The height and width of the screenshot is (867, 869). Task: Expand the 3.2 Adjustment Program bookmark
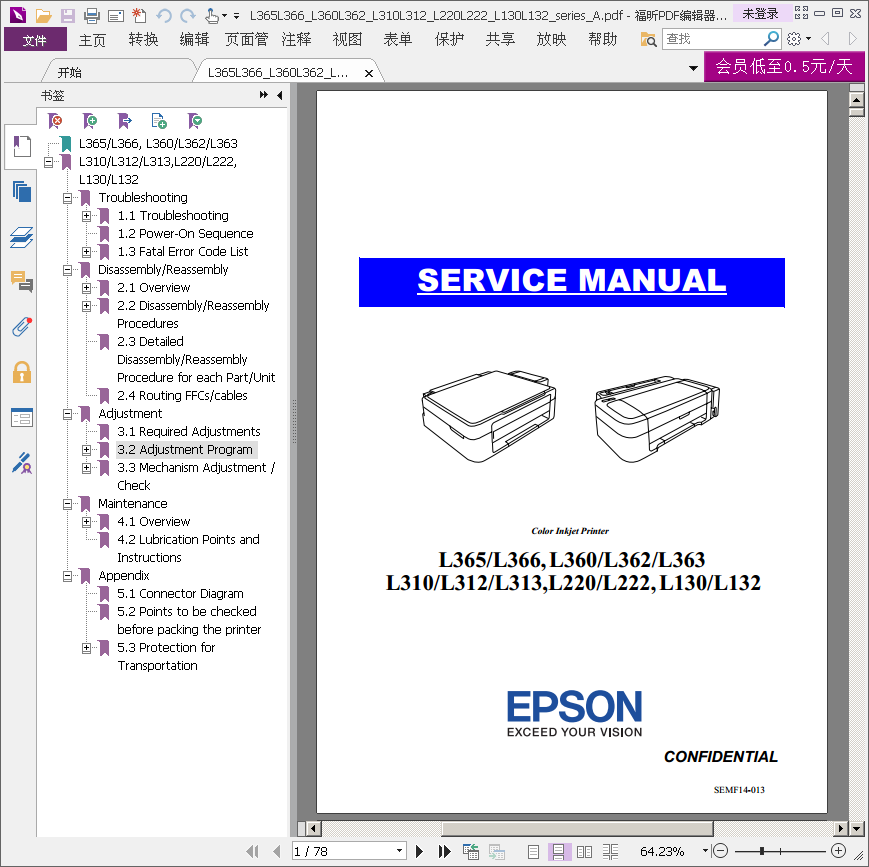86,450
